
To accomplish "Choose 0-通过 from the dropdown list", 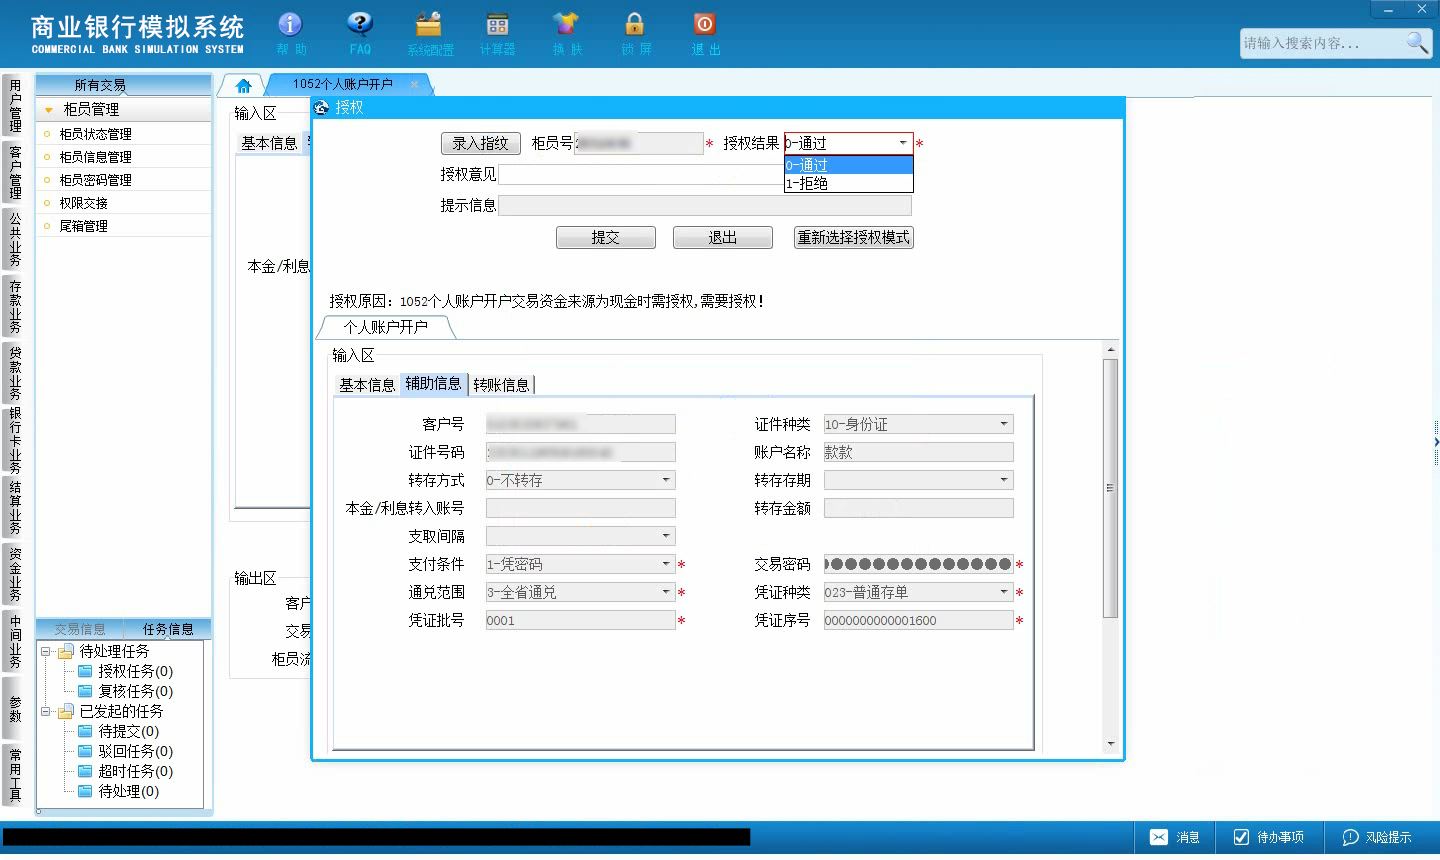I will (x=848, y=165).
